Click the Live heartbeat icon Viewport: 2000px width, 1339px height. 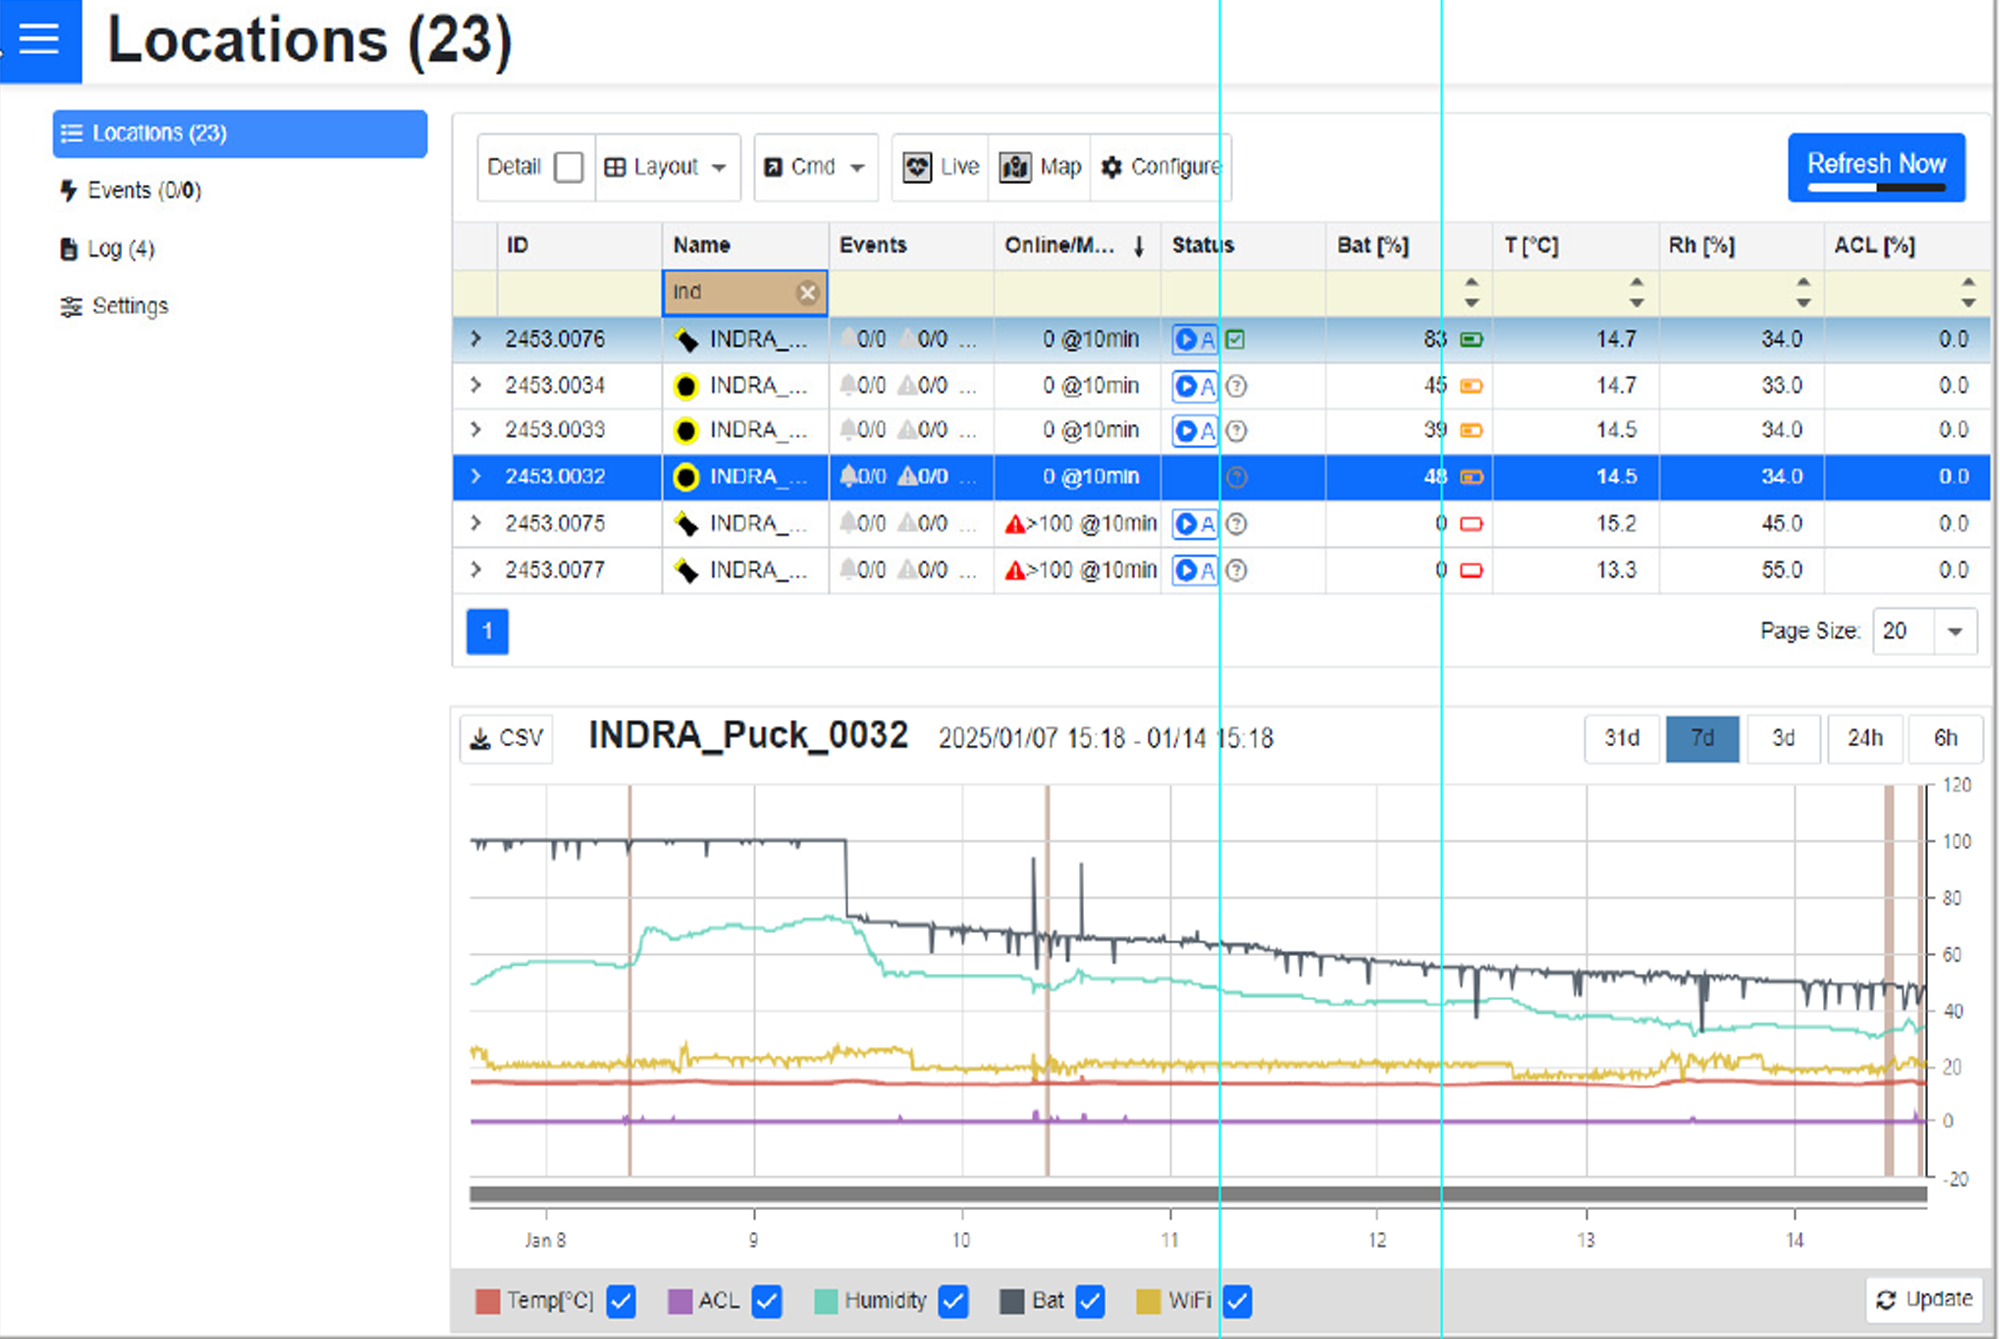[x=917, y=167]
